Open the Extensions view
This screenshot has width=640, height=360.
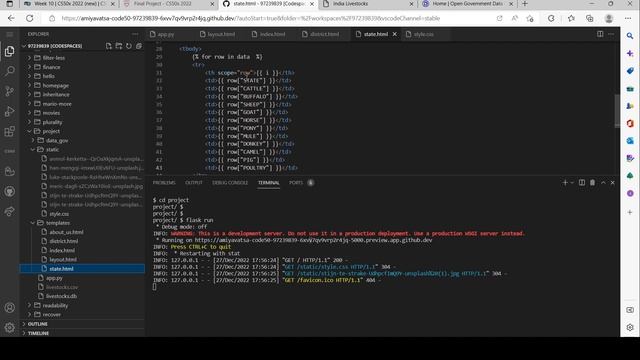click(9, 131)
